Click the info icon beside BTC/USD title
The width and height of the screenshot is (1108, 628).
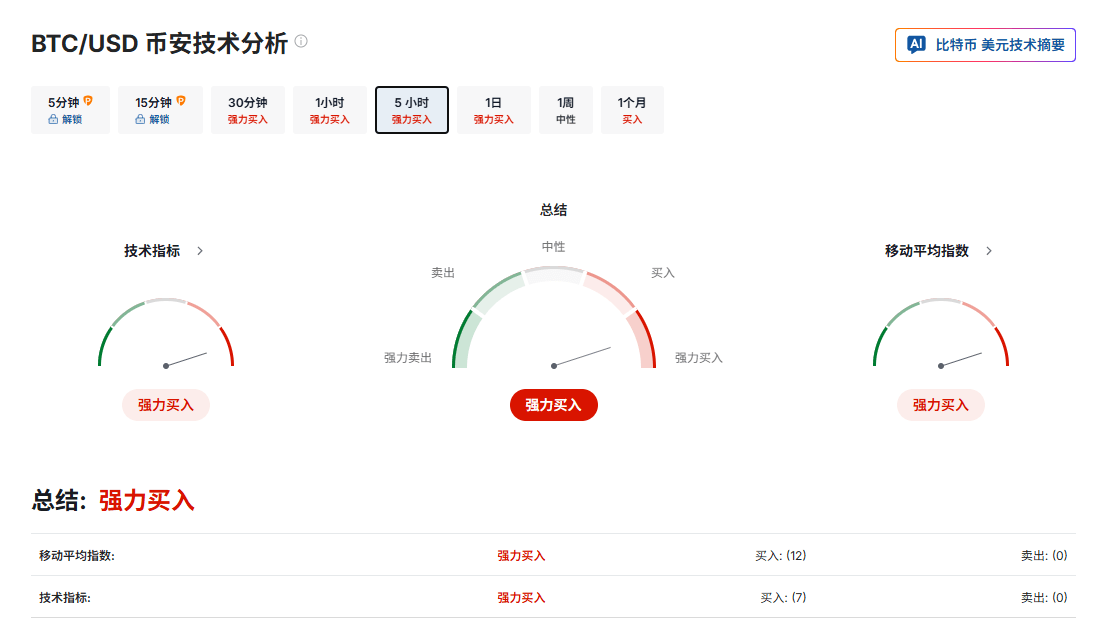[x=301, y=41]
